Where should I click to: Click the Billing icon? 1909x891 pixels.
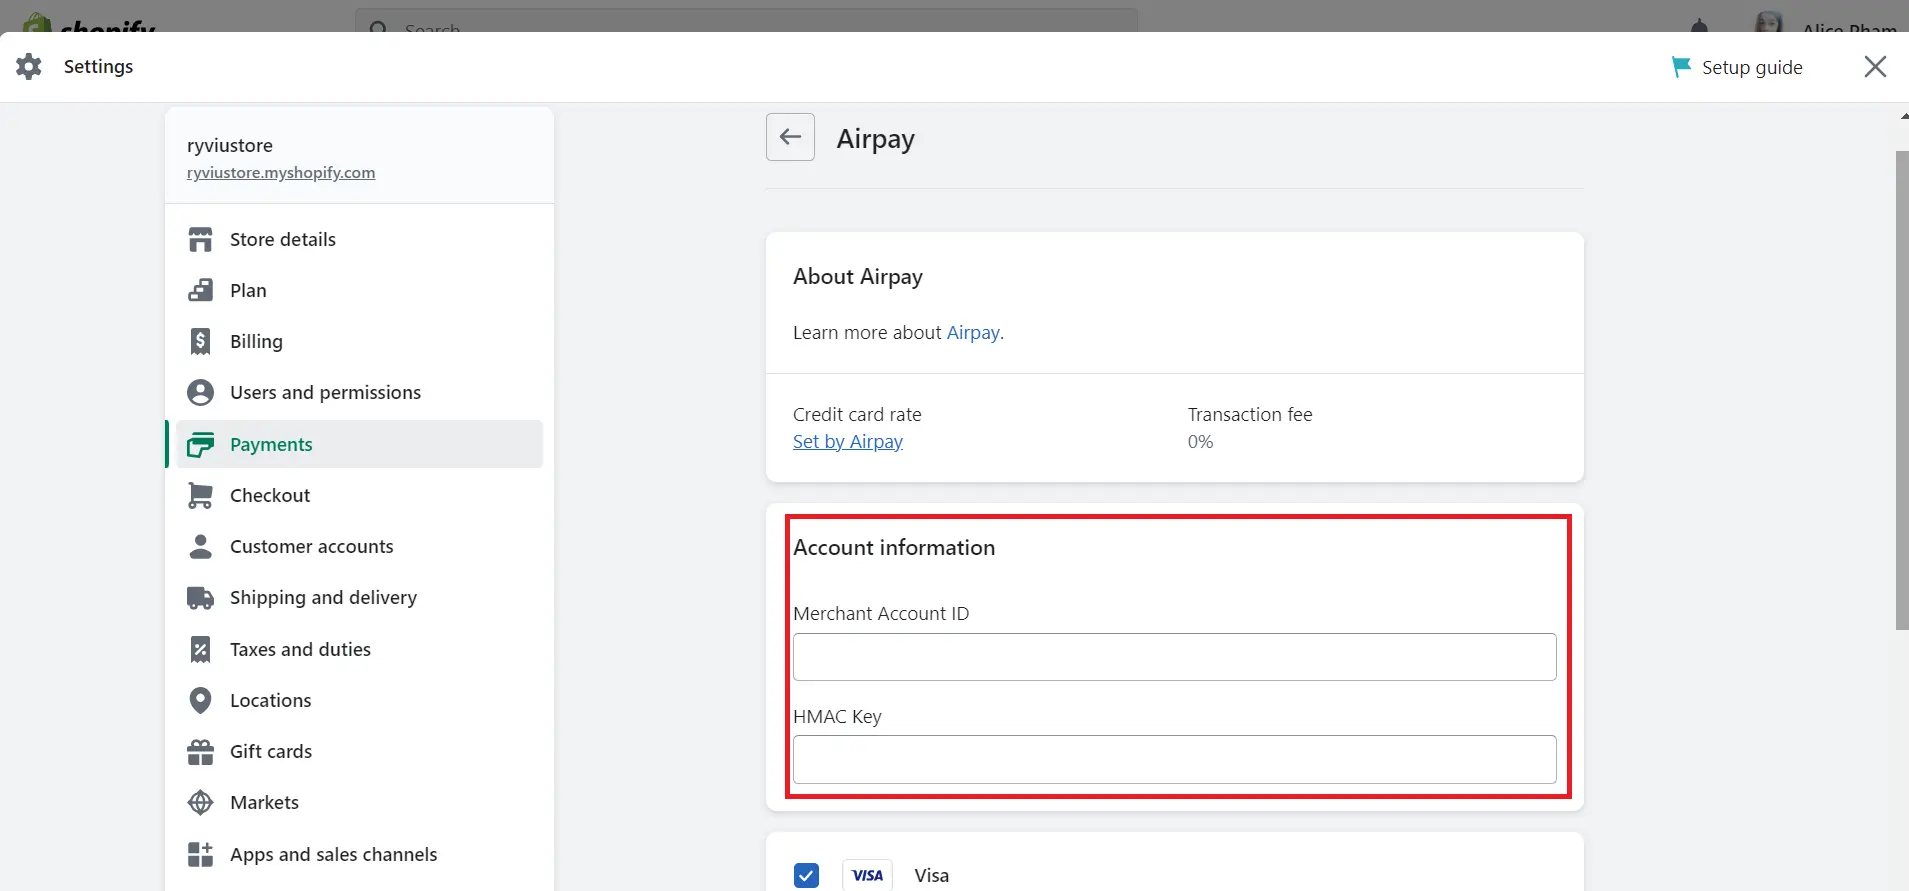[200, 342]
